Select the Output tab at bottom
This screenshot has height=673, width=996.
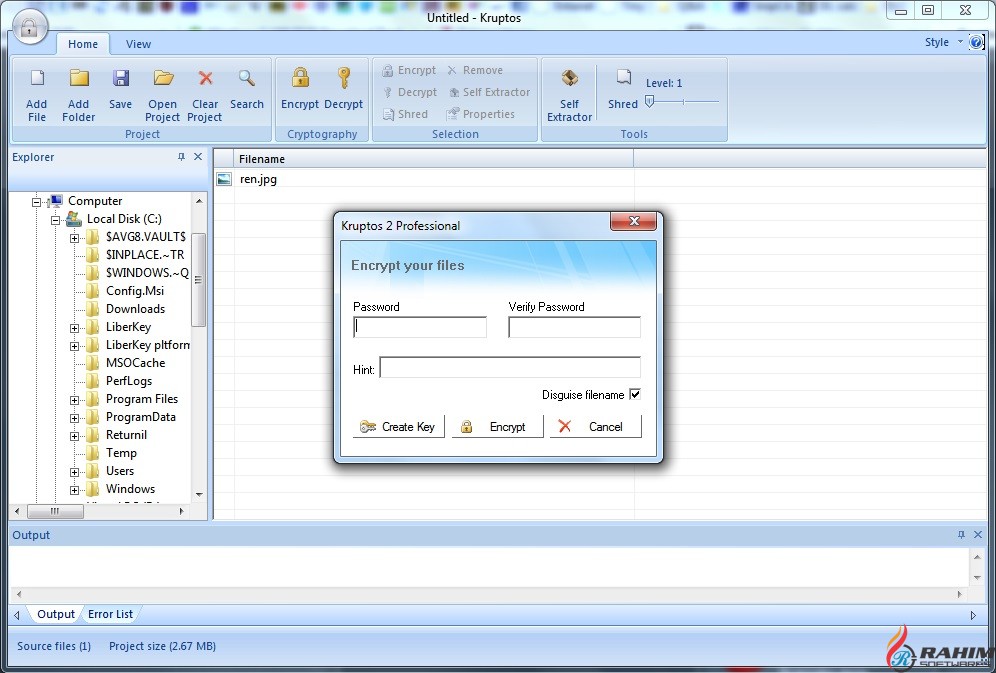[56, 614]
